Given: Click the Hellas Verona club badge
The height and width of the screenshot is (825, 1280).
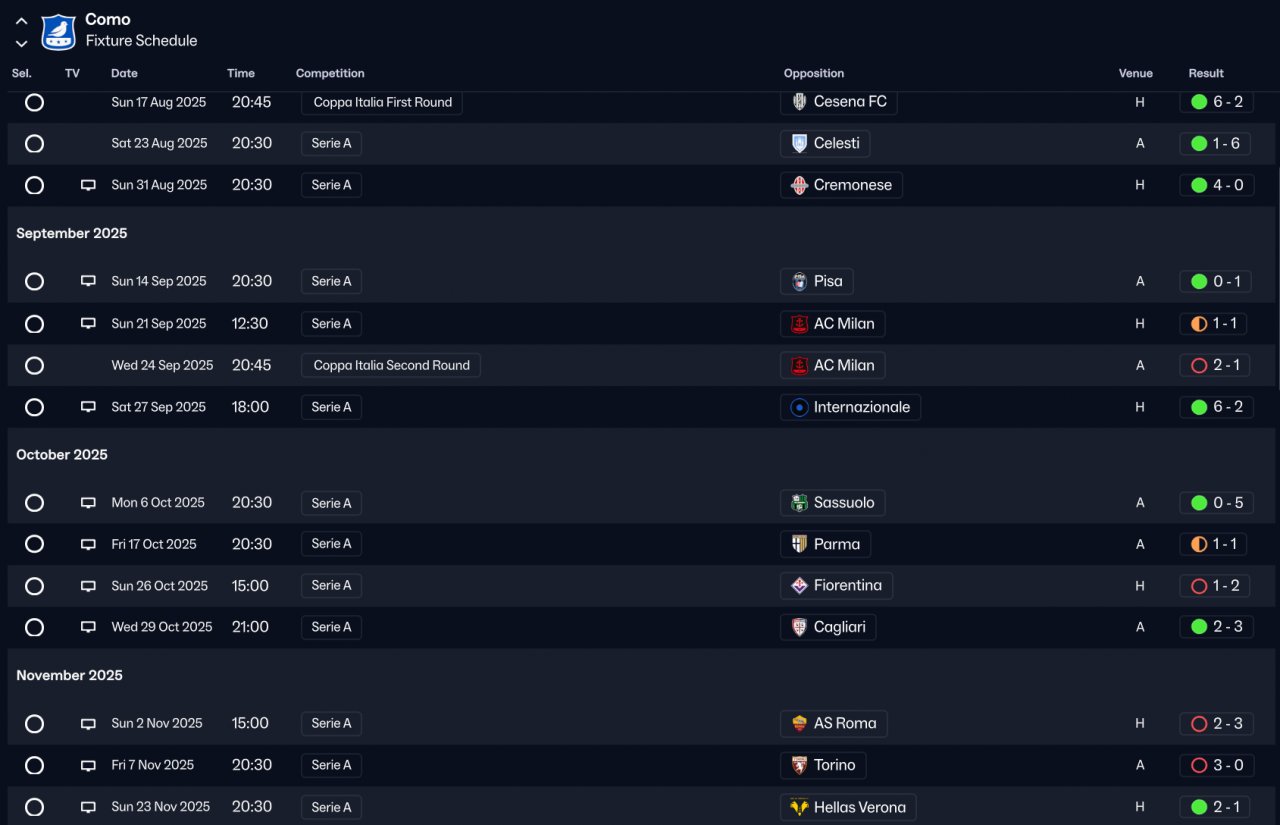Looking at the screenshot, I should point(799,807).
